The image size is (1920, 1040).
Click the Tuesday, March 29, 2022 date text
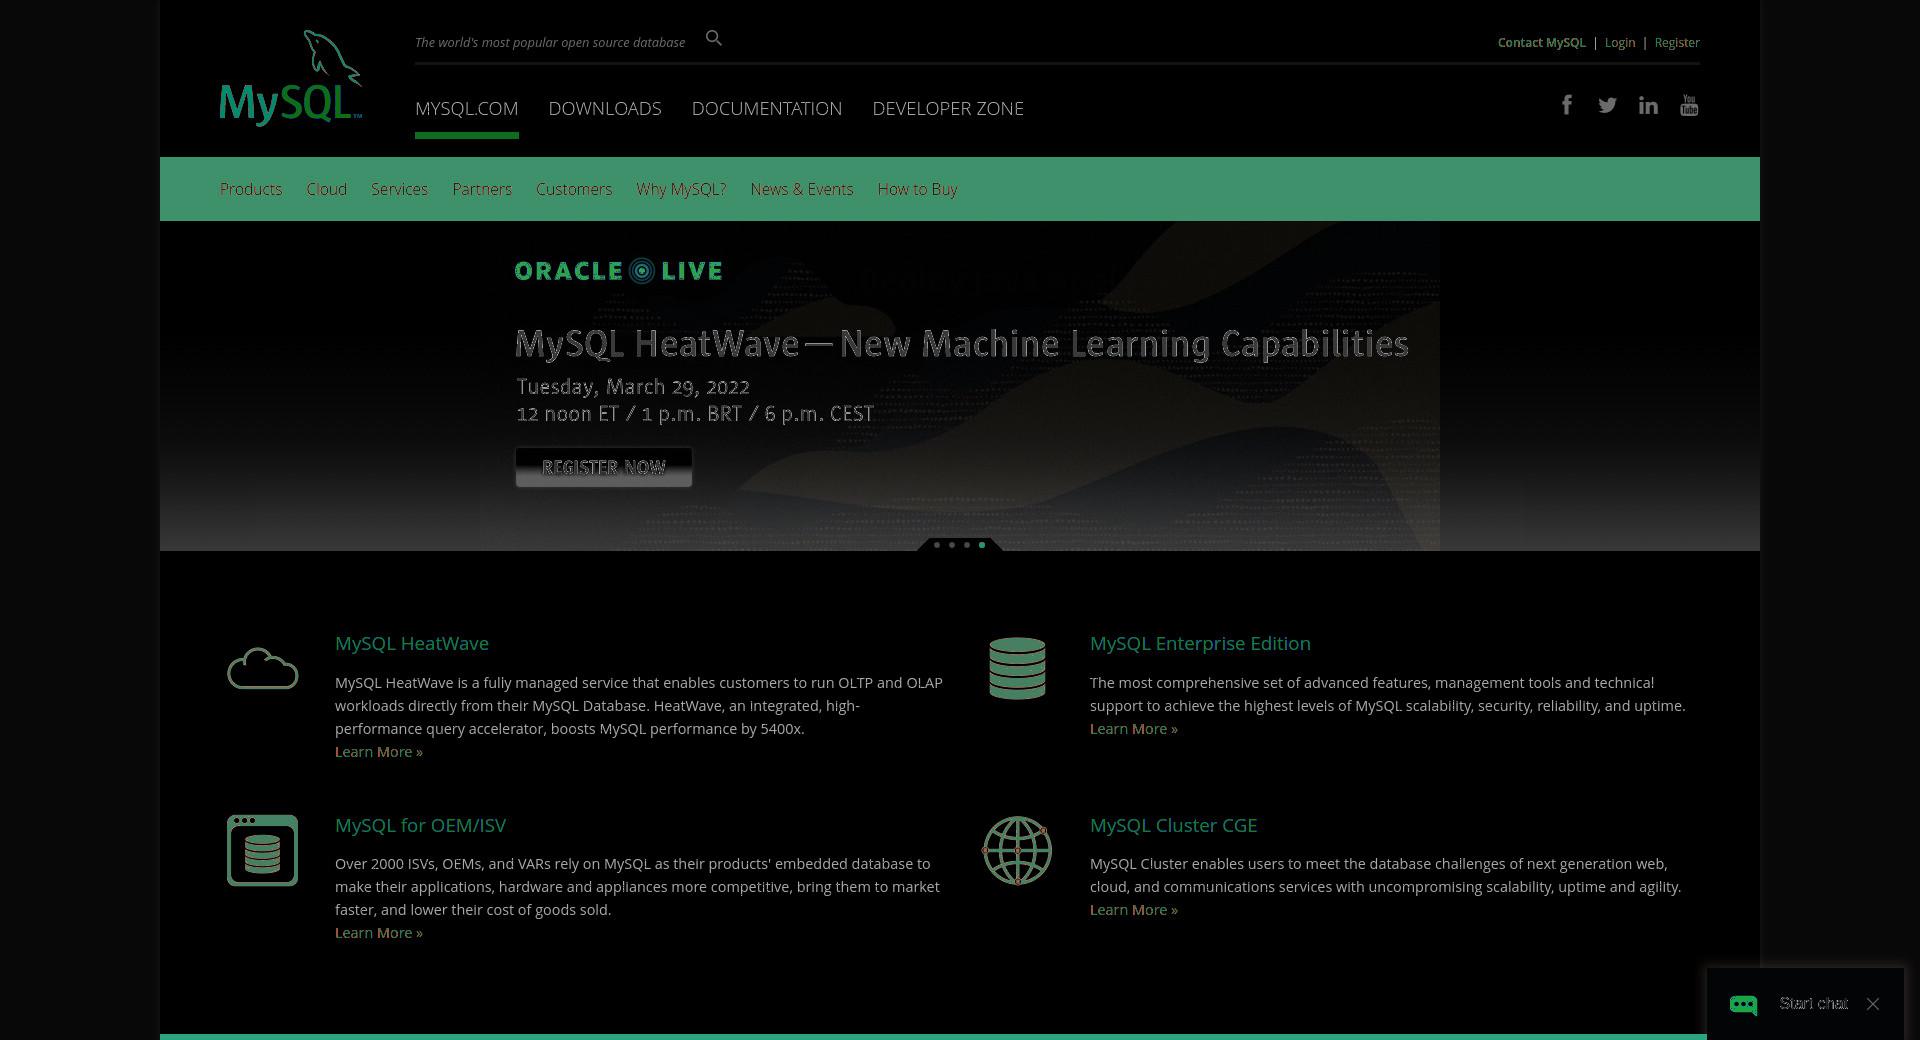633,387
